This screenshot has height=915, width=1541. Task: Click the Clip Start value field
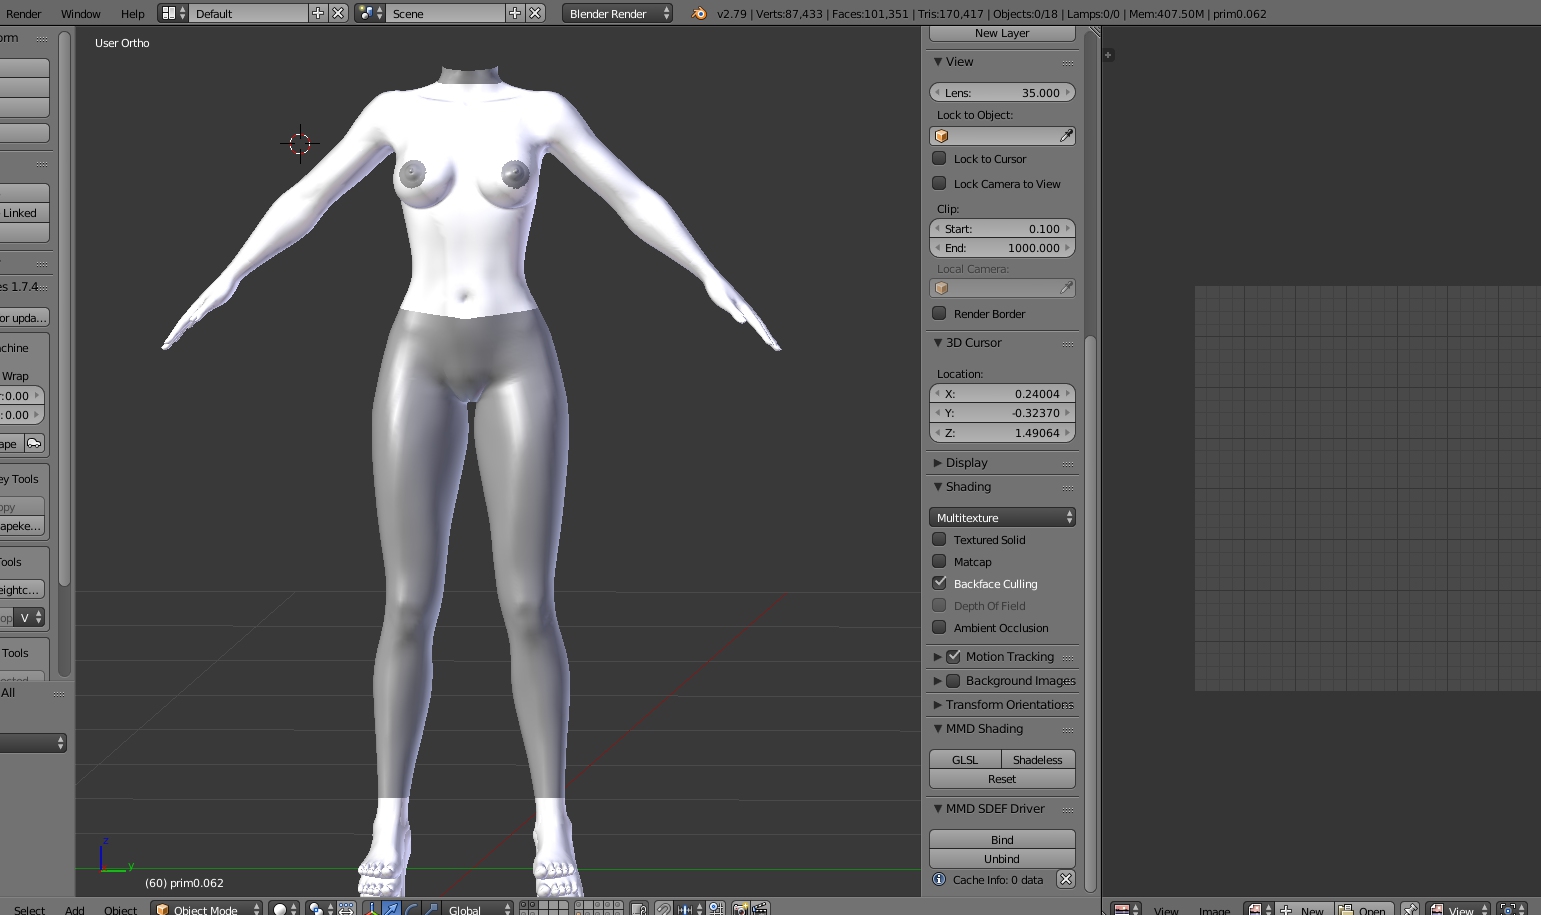click(1002, 228)
